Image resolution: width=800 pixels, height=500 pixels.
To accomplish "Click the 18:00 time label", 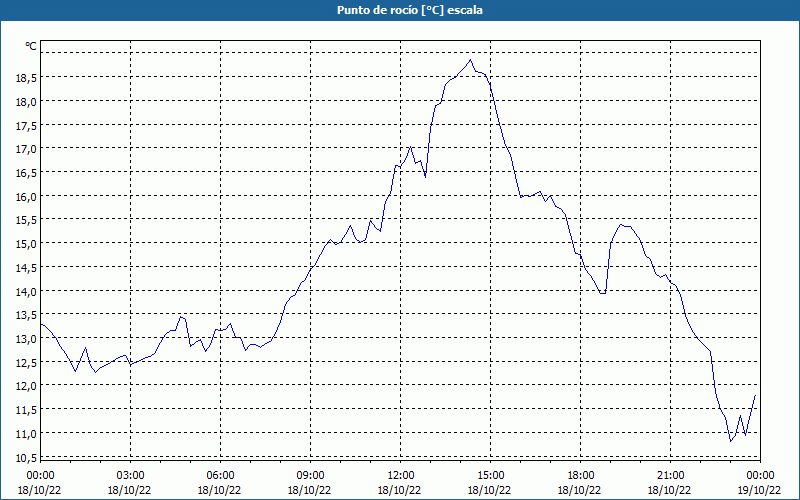I will point(581,476).
